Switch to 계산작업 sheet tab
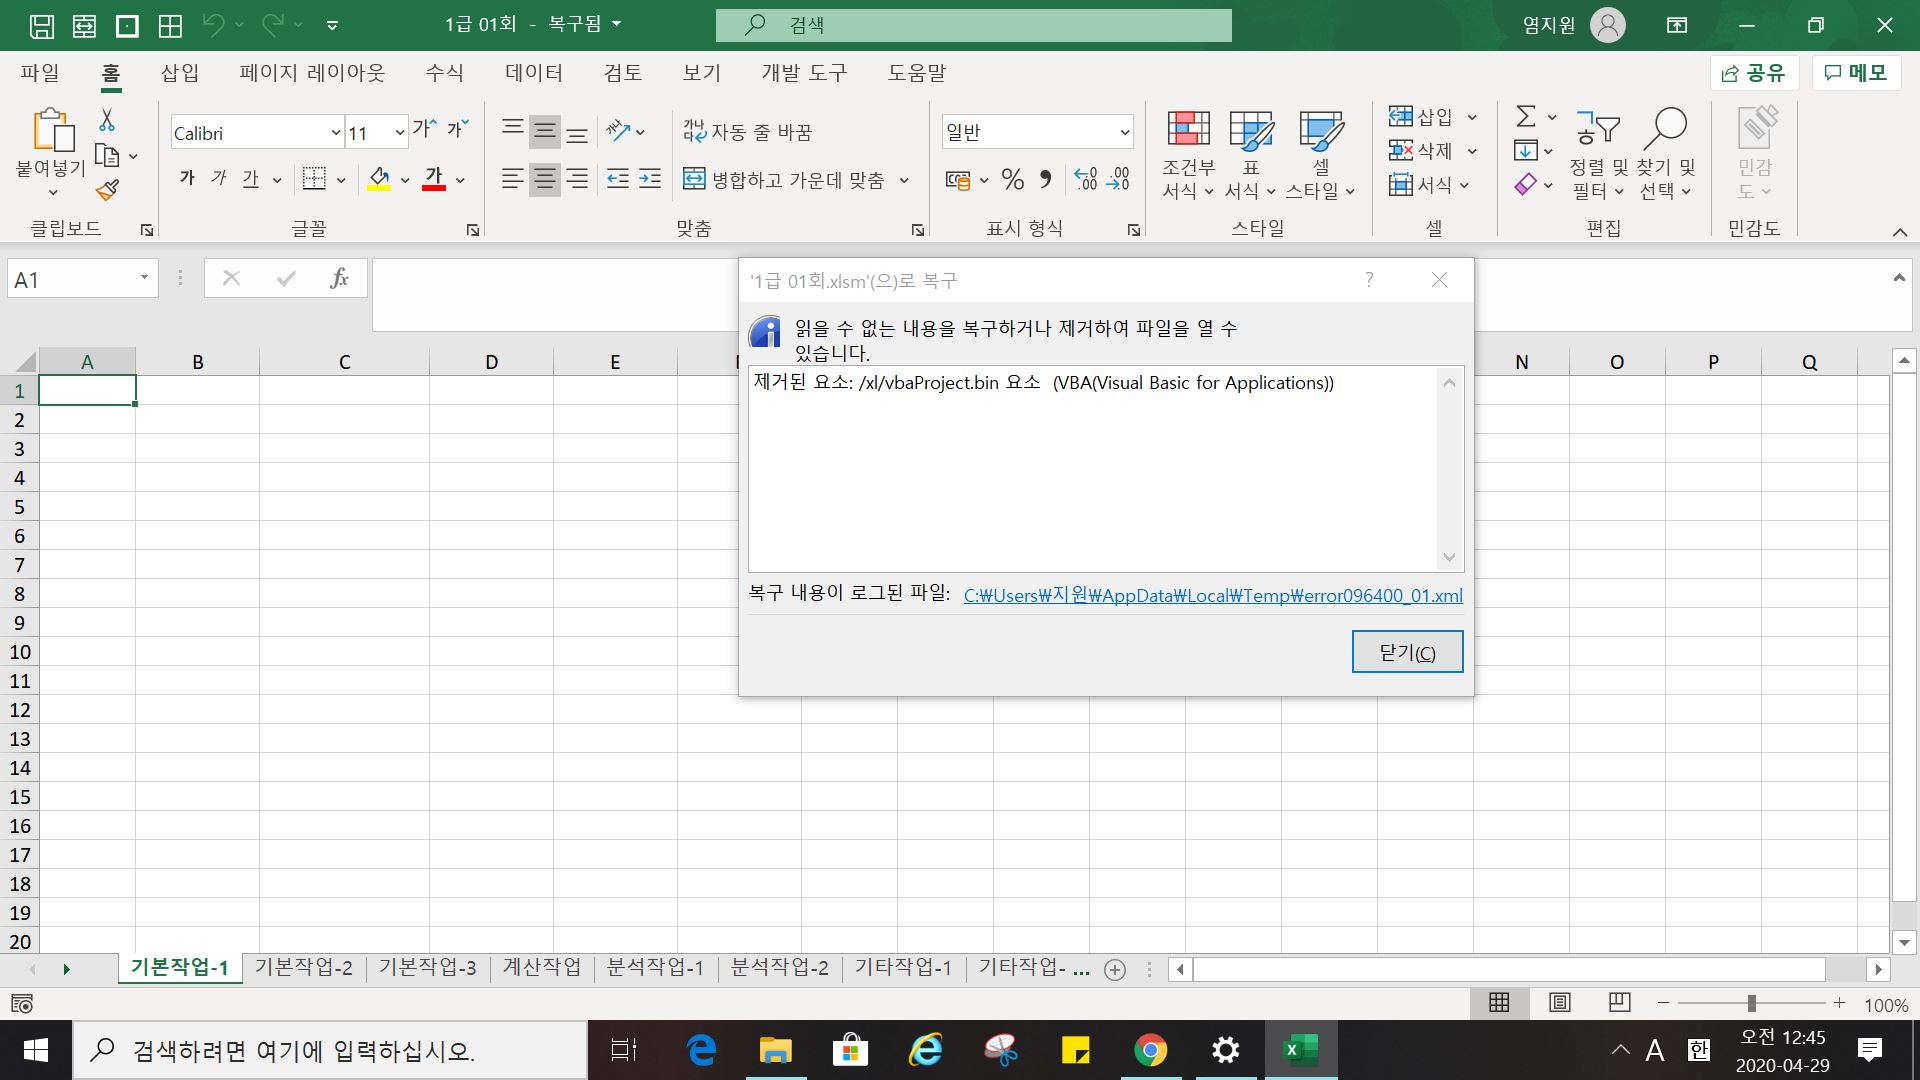Viewport: 1920px width, 1080px height. pos(541,967)
